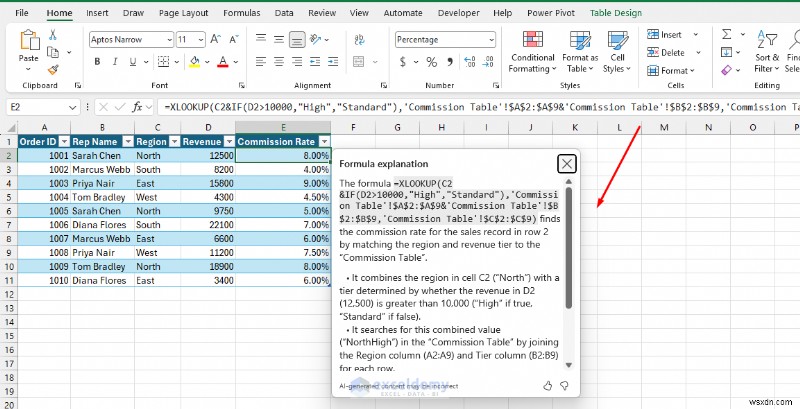This screenshot has width=800, height=409.
Task: Click Increase Decimal icon
Action: click(x=469, y=62)
